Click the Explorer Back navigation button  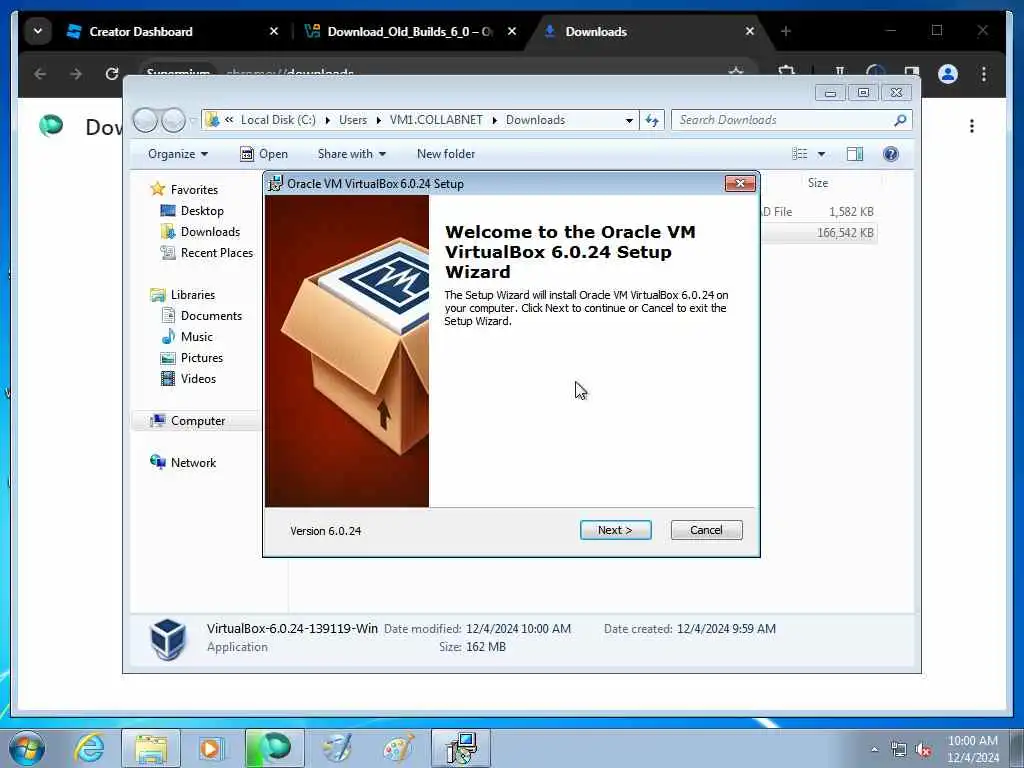point(146,120)
